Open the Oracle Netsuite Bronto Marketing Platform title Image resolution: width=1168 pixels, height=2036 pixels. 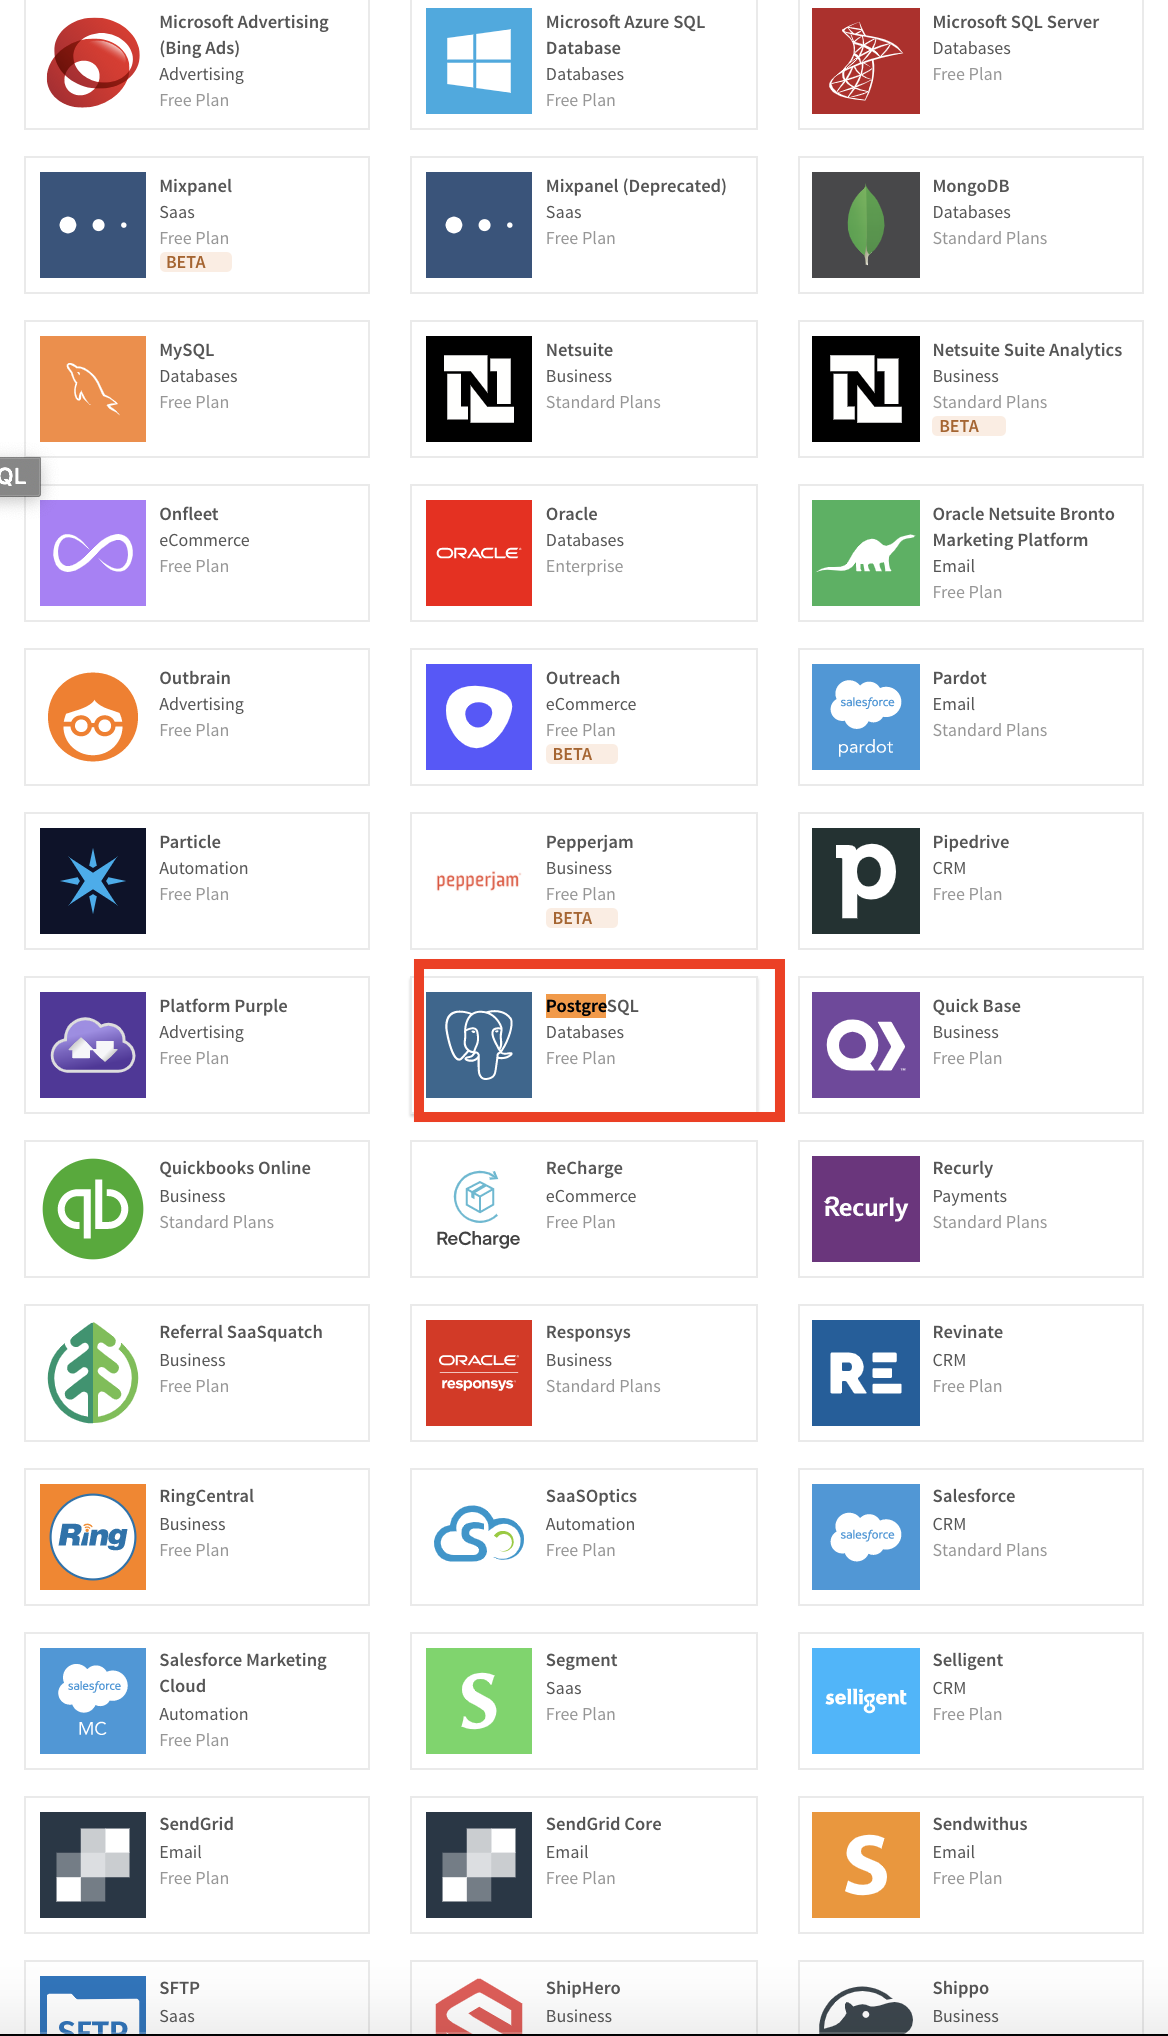point(1024,527)
